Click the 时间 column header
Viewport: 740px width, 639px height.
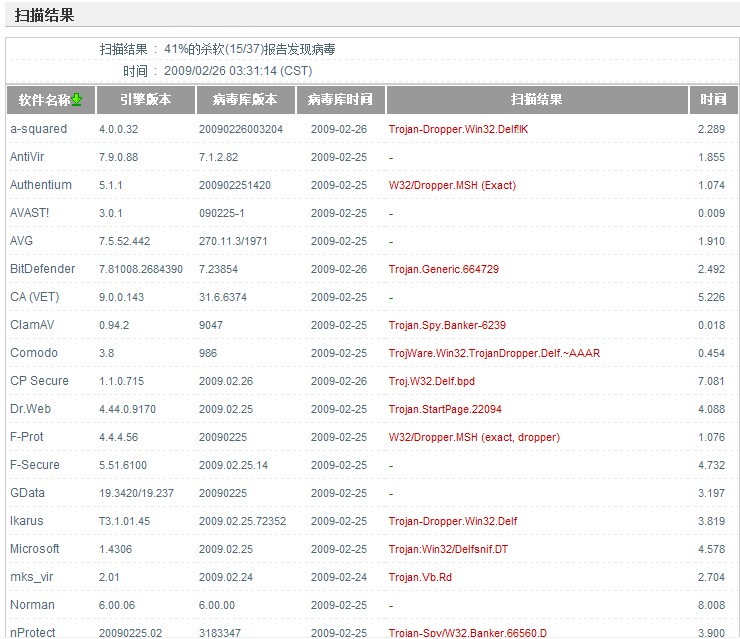pos(713,100)
